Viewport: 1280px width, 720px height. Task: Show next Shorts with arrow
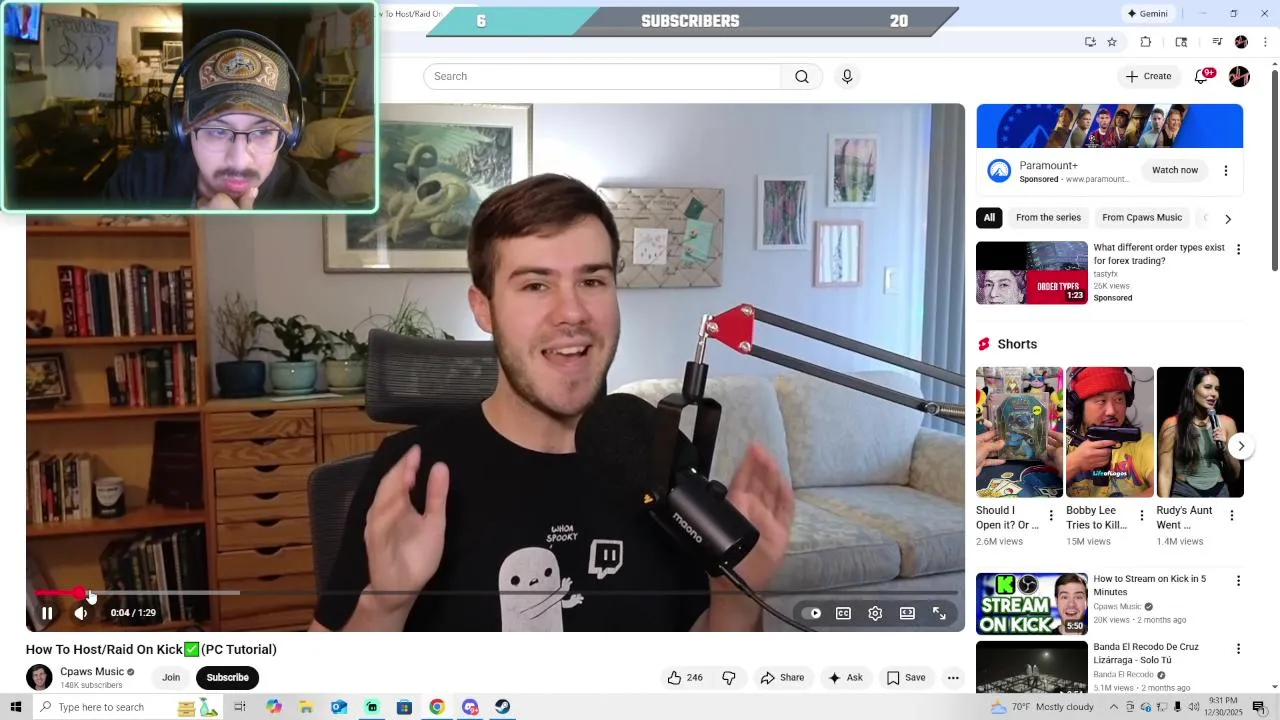(1240, 446)
